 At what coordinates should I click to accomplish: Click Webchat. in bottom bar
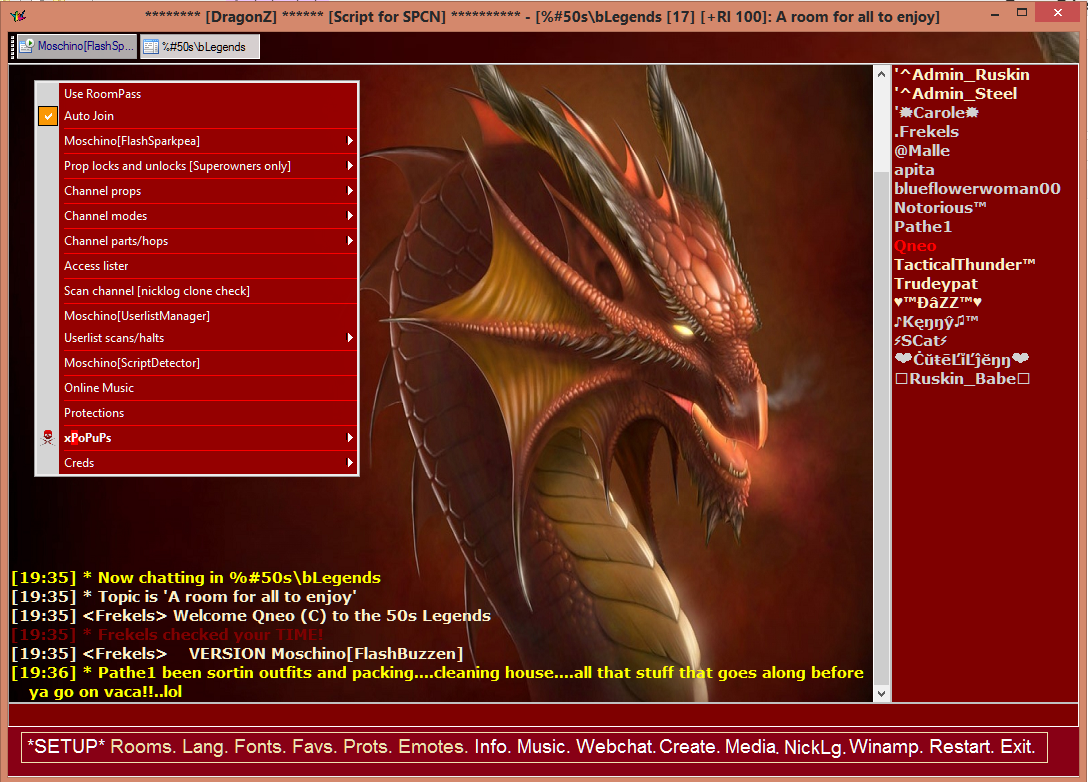615,747
